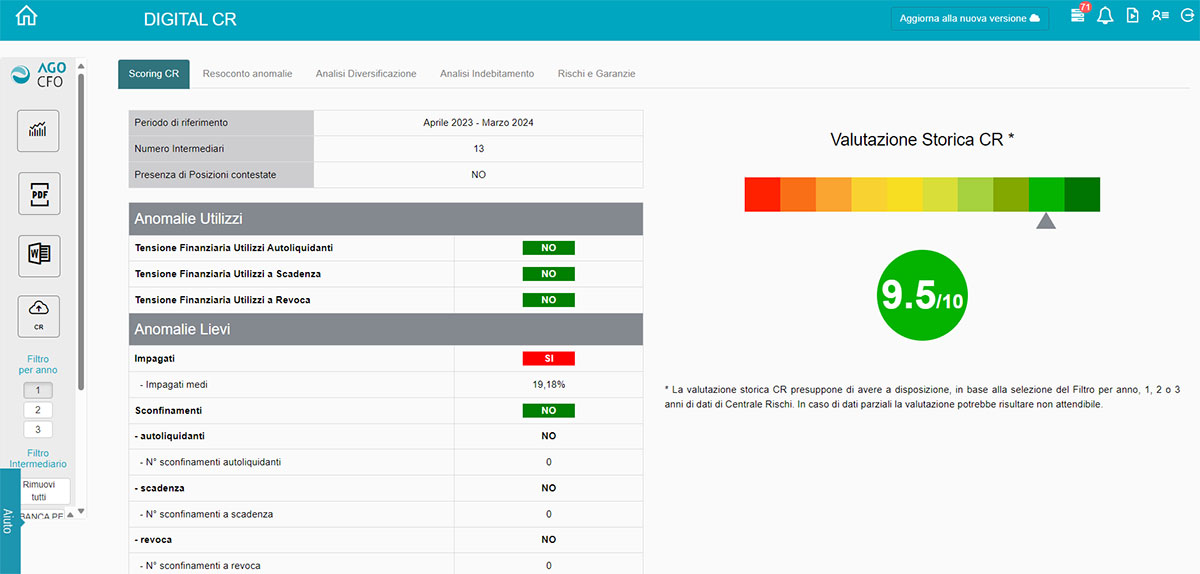Export report as Word document icon
The image size is (1200, 574).
click(39, 255)
